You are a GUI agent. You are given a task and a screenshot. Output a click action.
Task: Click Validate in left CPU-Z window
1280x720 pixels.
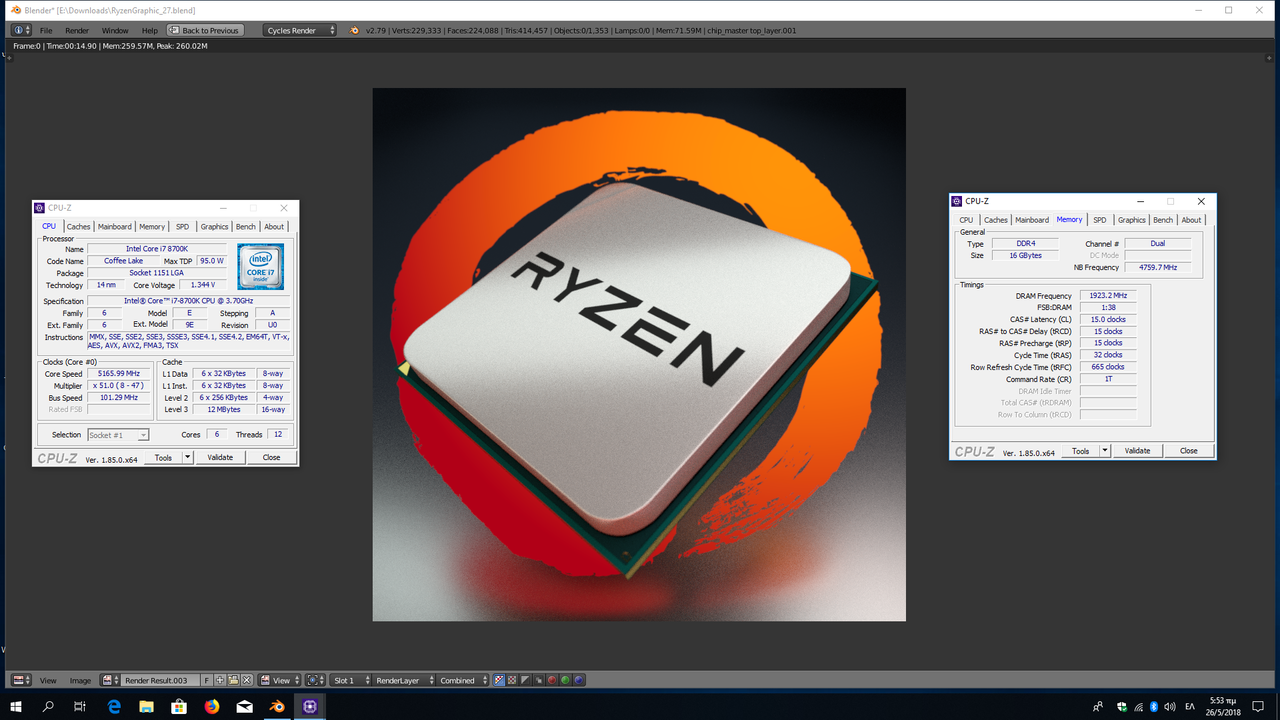(220, 457)
